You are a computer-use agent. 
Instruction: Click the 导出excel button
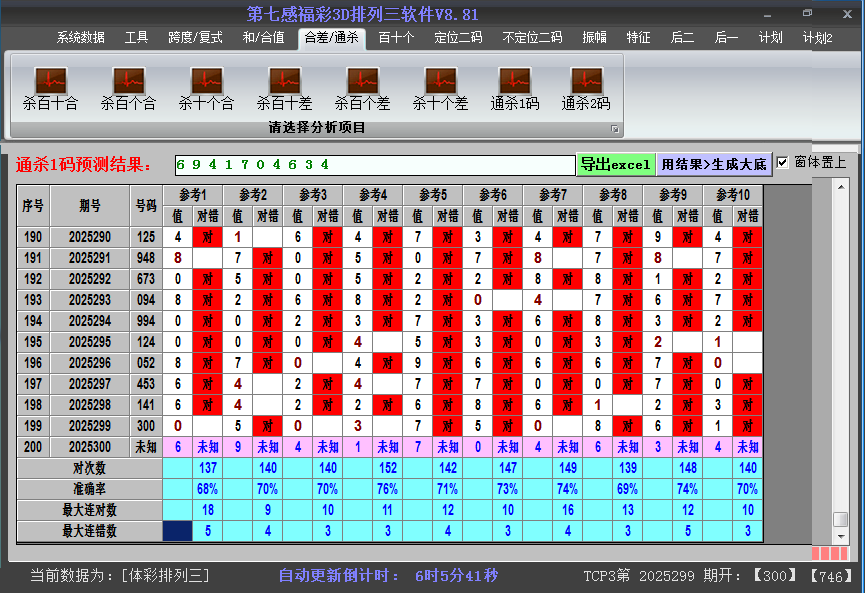[x=615, y=165]
